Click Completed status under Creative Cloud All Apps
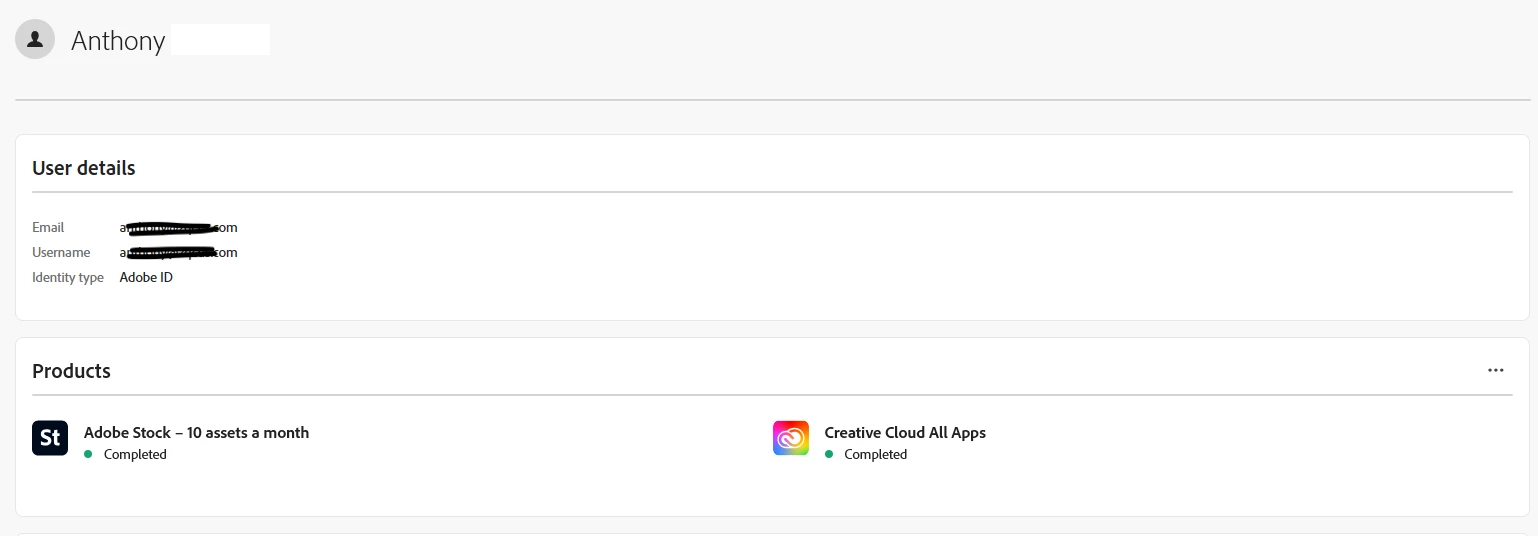The width and height of the screenshot is (1538, 536). click(x=875, y=454)
